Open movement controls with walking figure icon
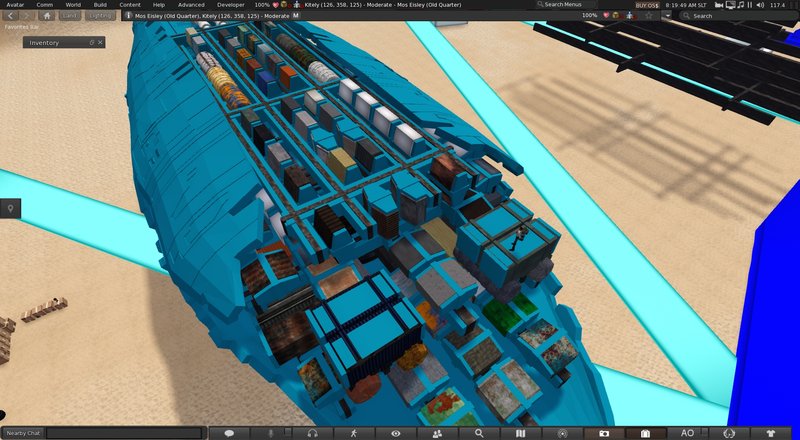The height and width of the screenshot is (440, 800). pos(354,433)
